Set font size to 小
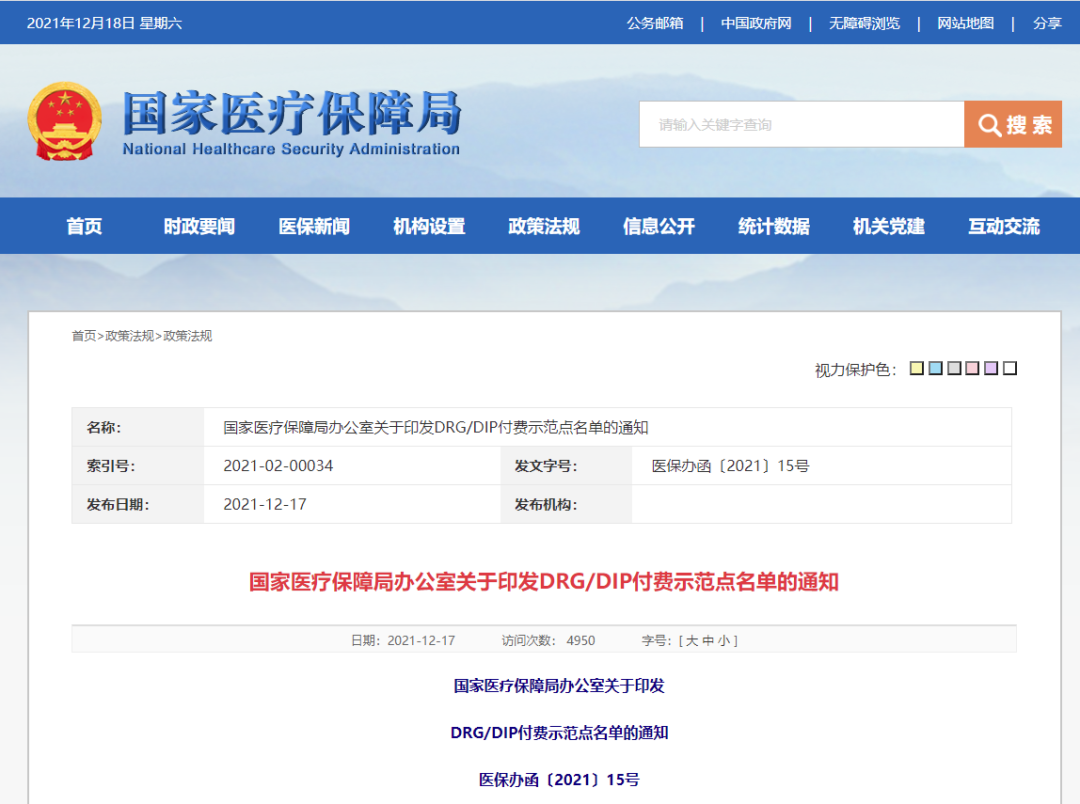Viewport: 1080px width, 804px height. (723, 641)
